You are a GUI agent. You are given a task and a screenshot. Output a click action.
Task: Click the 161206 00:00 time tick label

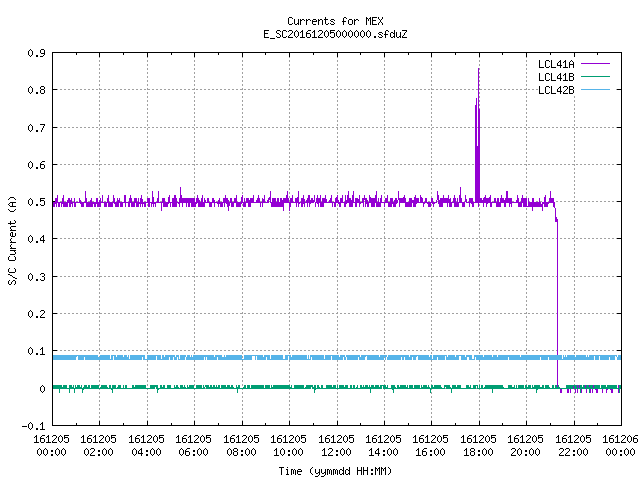pos(620,446)
